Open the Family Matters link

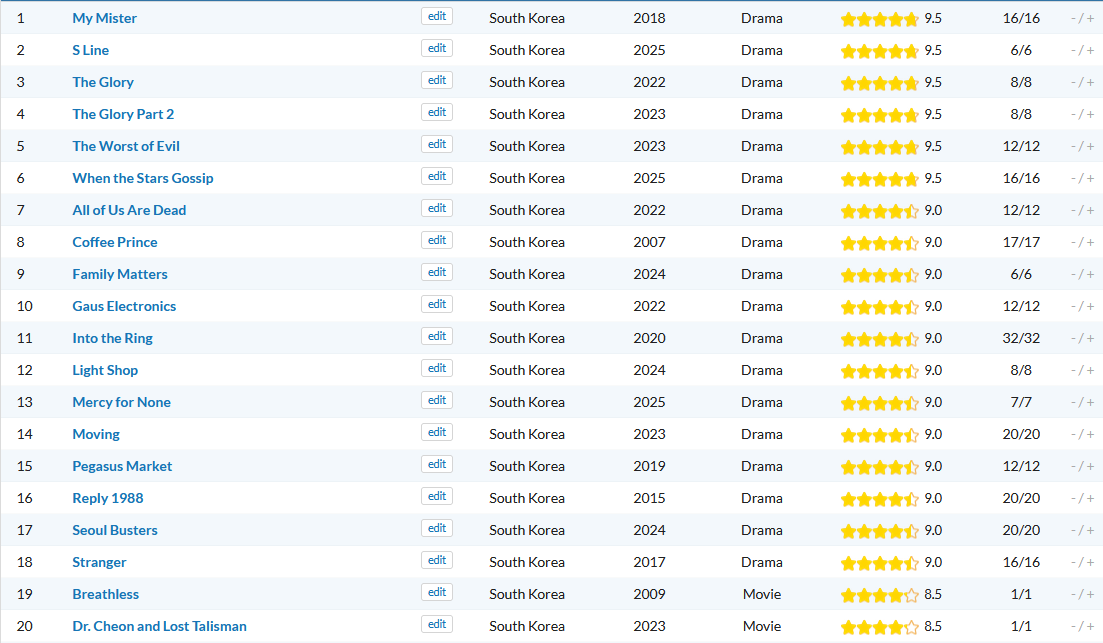click(120, 274)
